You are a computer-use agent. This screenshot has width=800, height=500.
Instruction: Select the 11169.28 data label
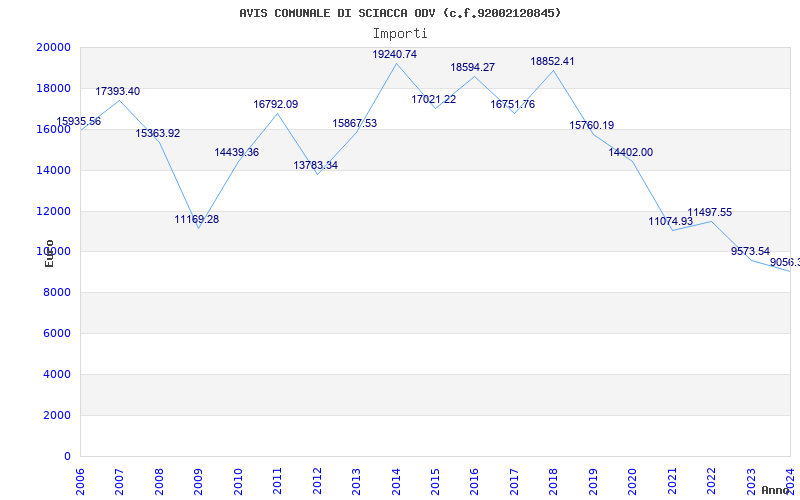[x=196, y=219]
